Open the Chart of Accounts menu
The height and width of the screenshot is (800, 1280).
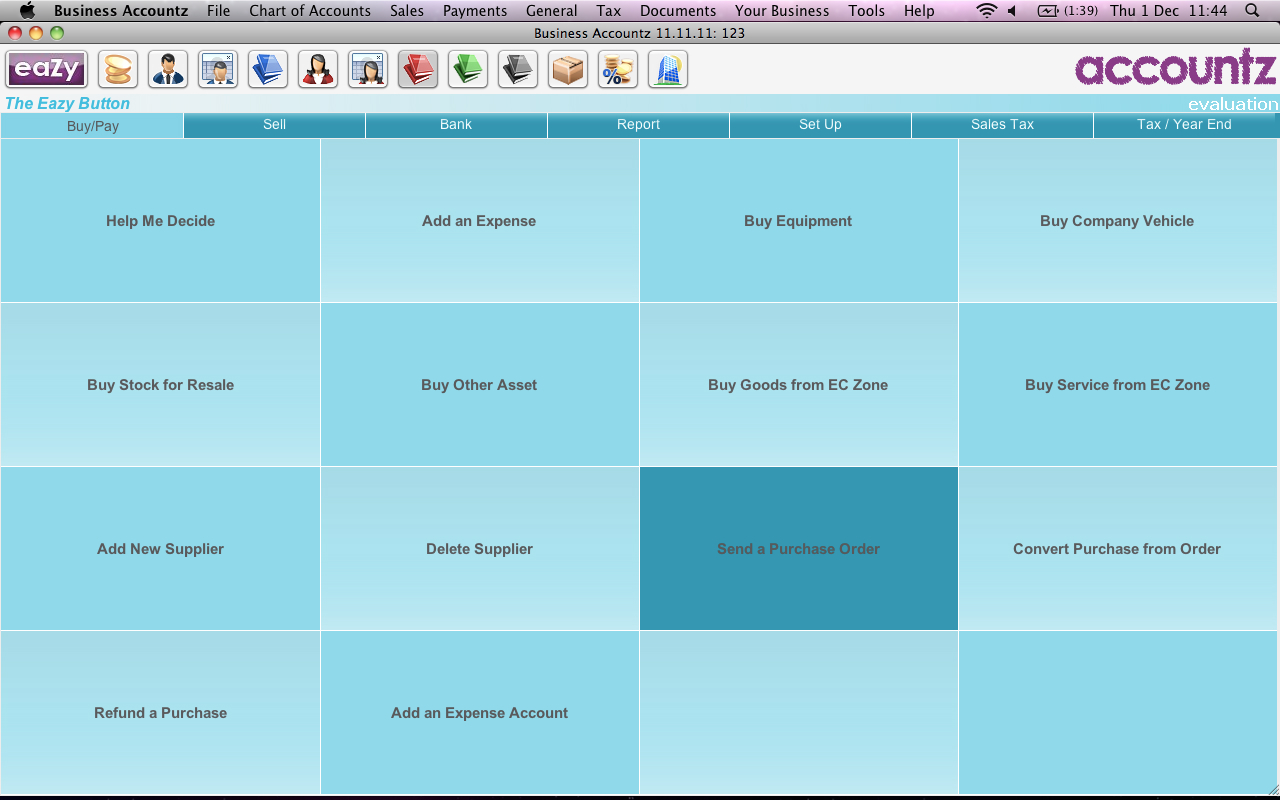point(310,11)
